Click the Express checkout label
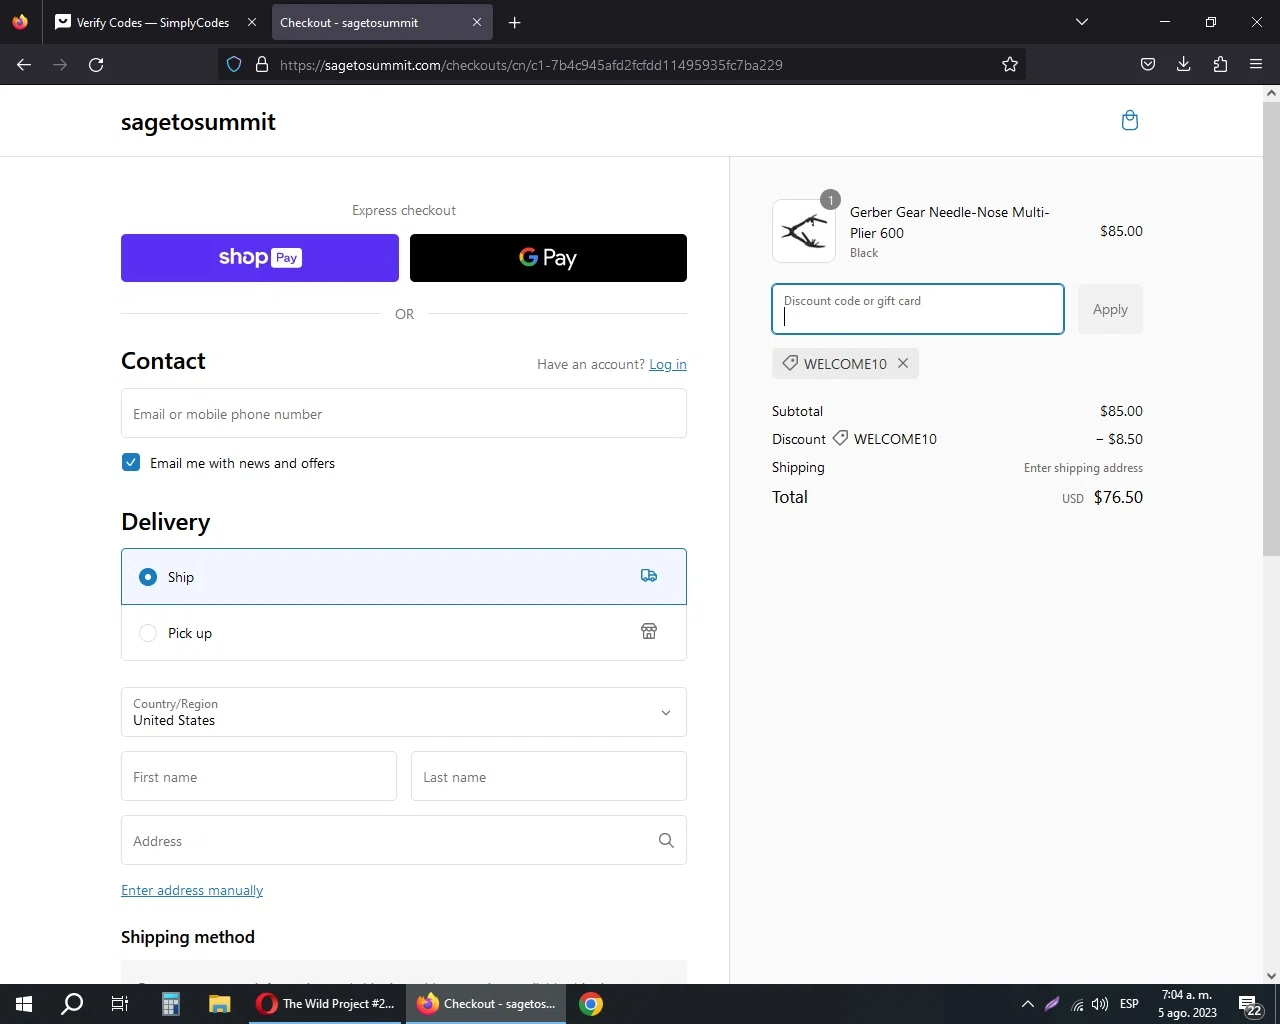This screenshot has width=1280, height=1024. pos(404,210)
